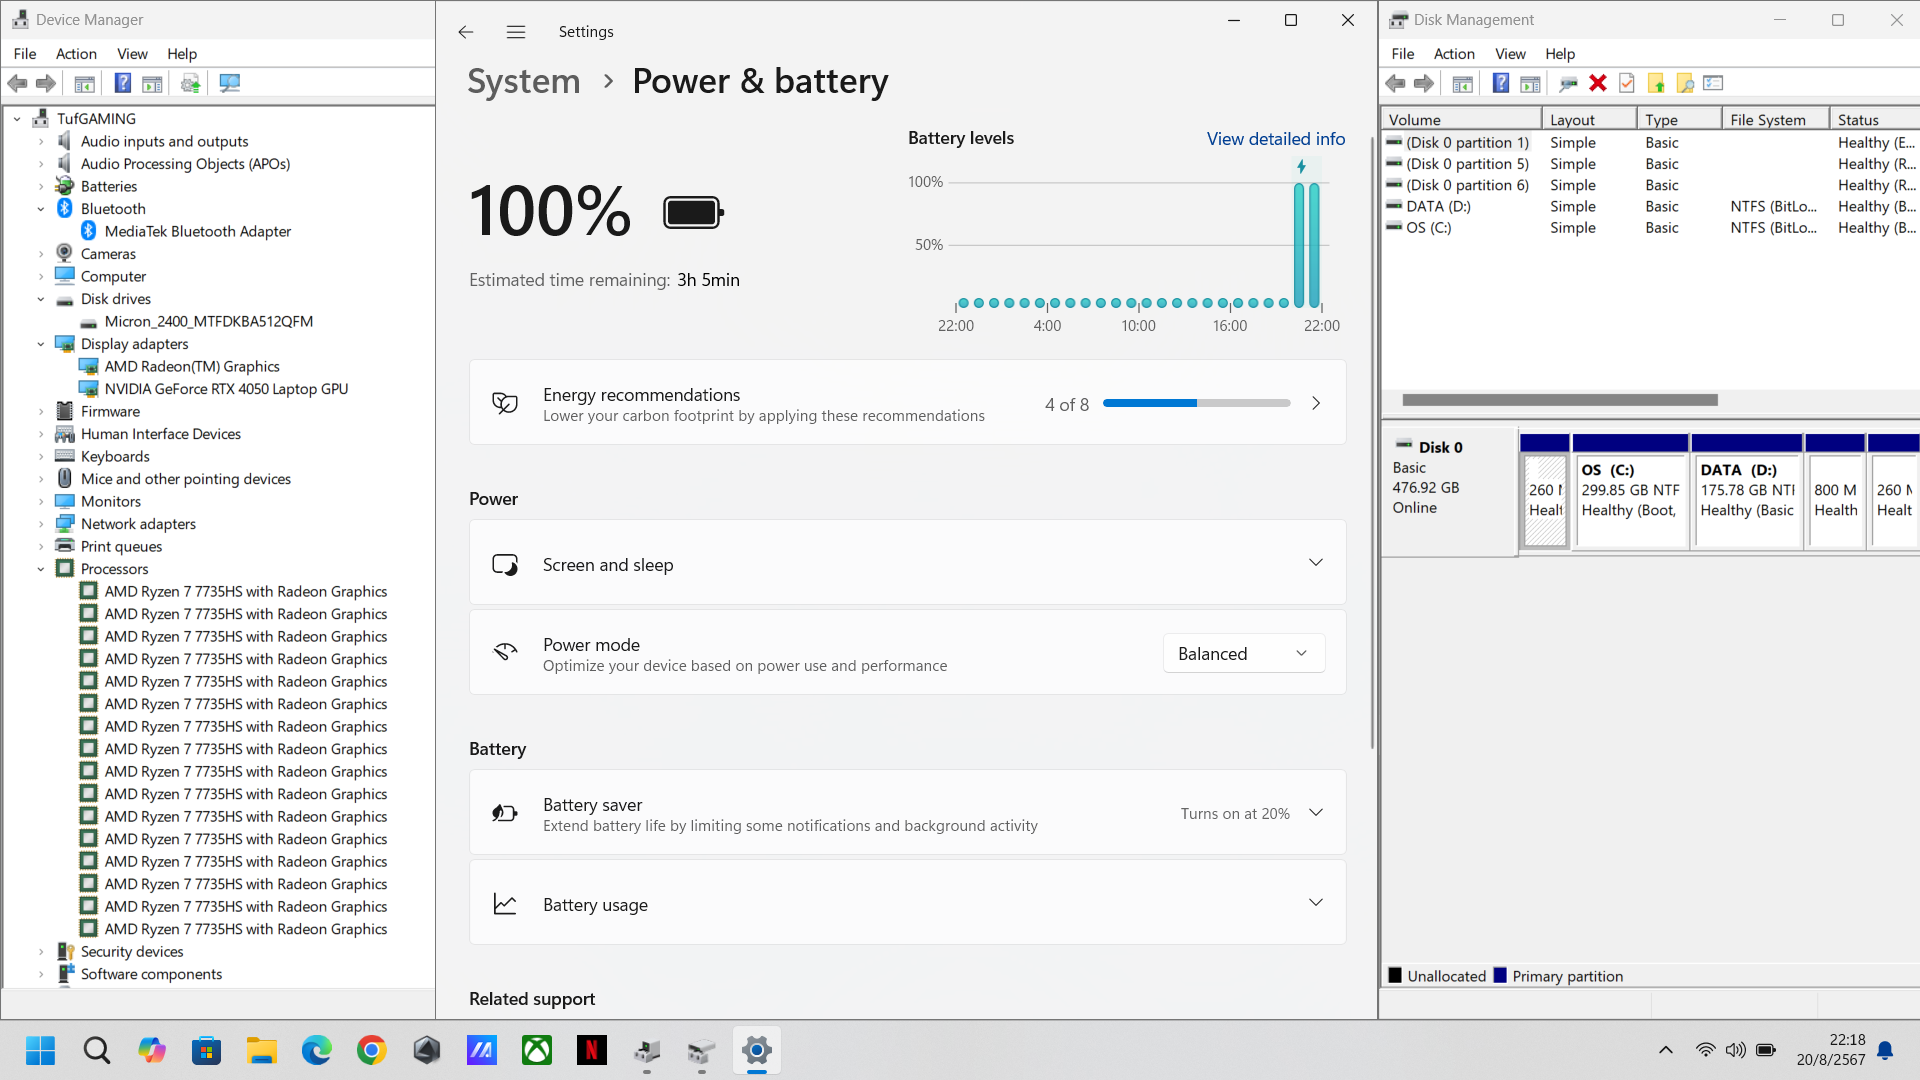Click Properties checkmark page icon in Disk Management

click(1627, 84)
